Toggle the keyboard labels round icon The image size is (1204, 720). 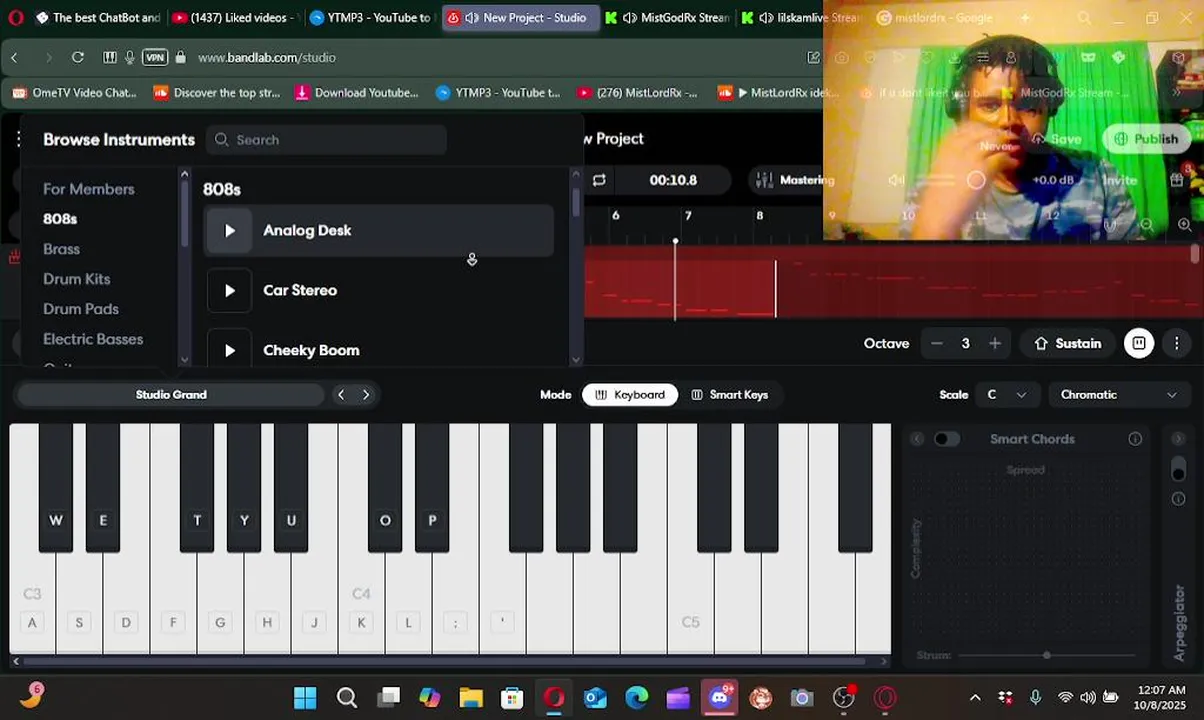pyautogui.click(x=1139, y=343)
